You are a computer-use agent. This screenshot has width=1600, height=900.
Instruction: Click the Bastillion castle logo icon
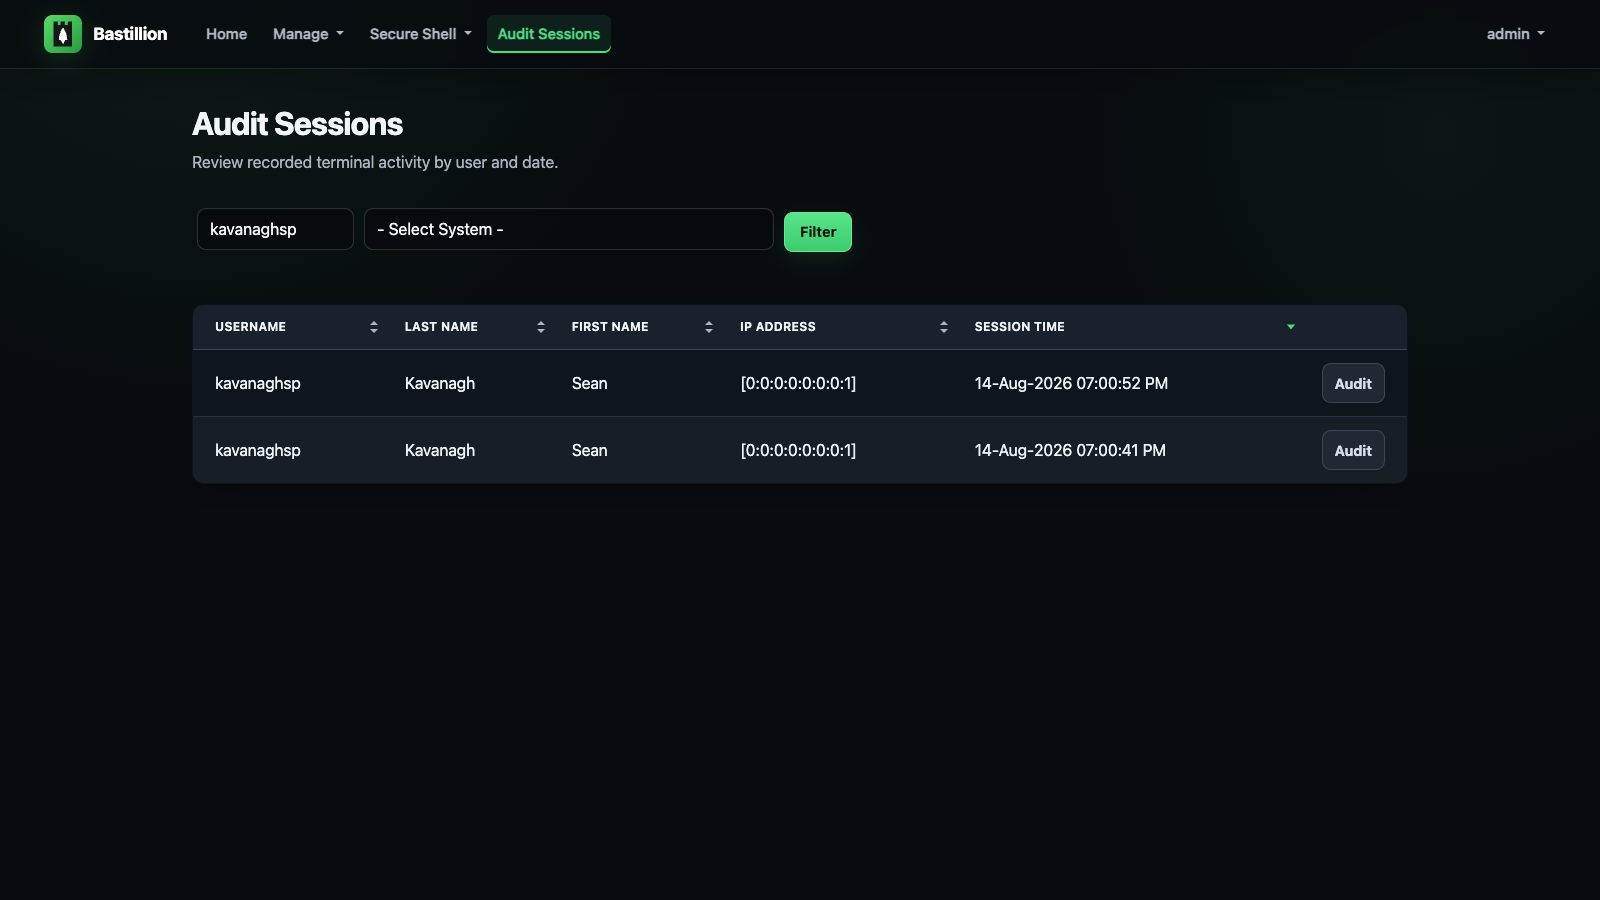(x=63, y=34)
